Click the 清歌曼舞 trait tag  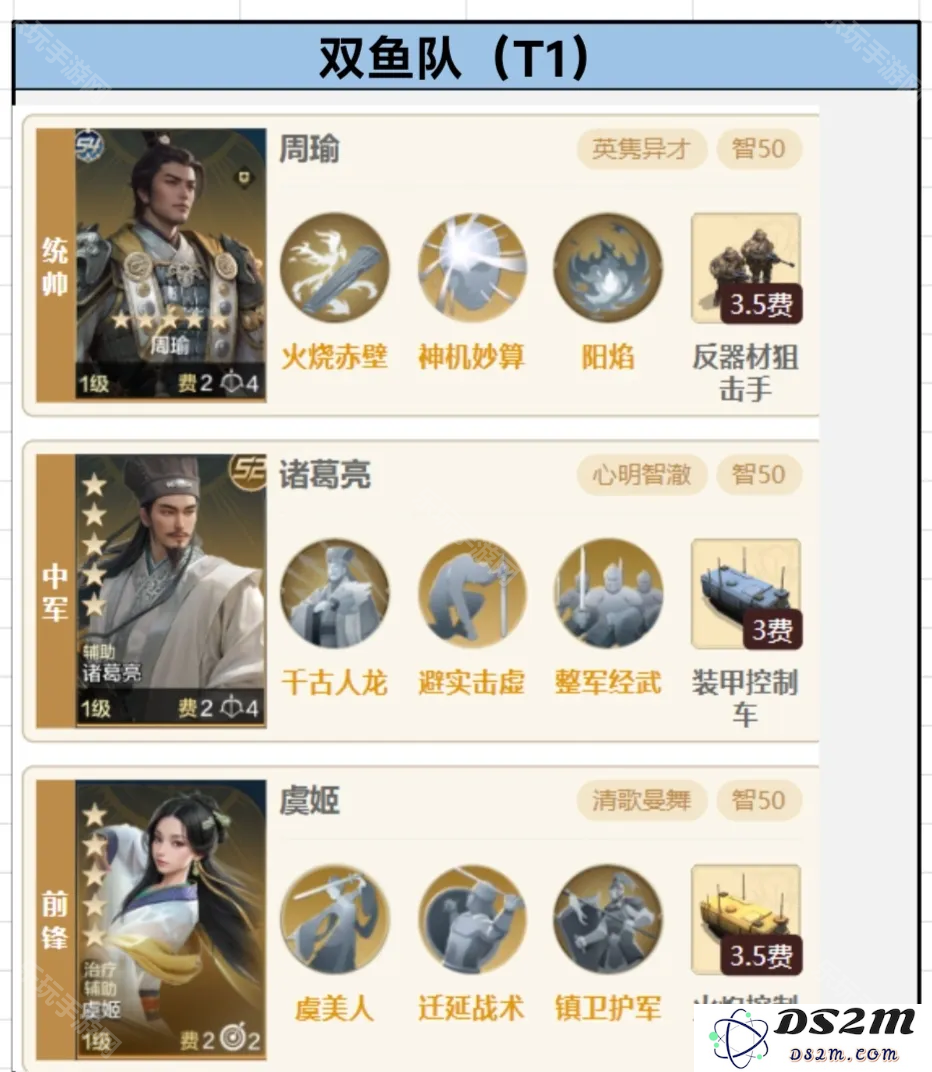(641, 800)
